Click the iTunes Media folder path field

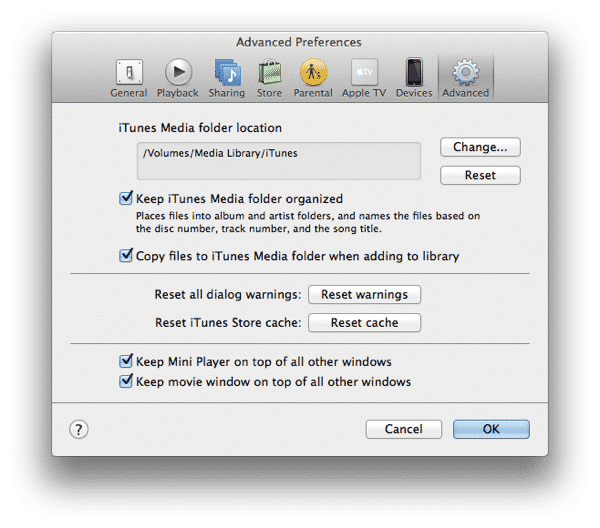click(x=278, y=160)
